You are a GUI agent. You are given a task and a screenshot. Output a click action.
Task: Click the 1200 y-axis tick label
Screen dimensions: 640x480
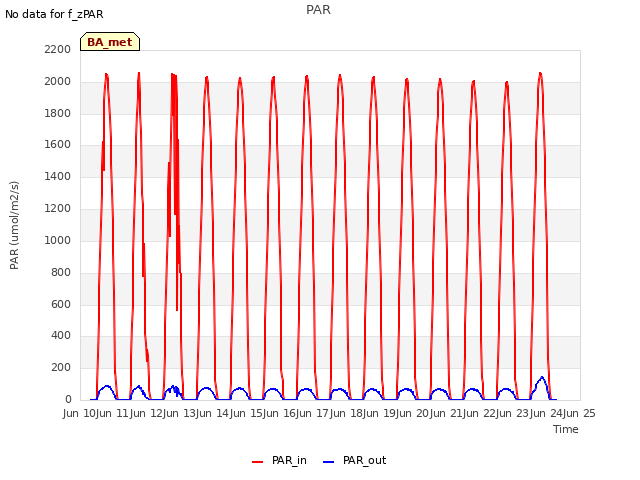58,208
